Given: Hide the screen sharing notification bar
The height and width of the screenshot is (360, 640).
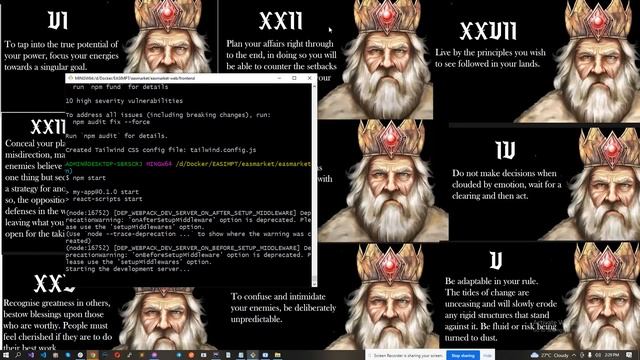Looking at the screenshot, I should point(487,356).
